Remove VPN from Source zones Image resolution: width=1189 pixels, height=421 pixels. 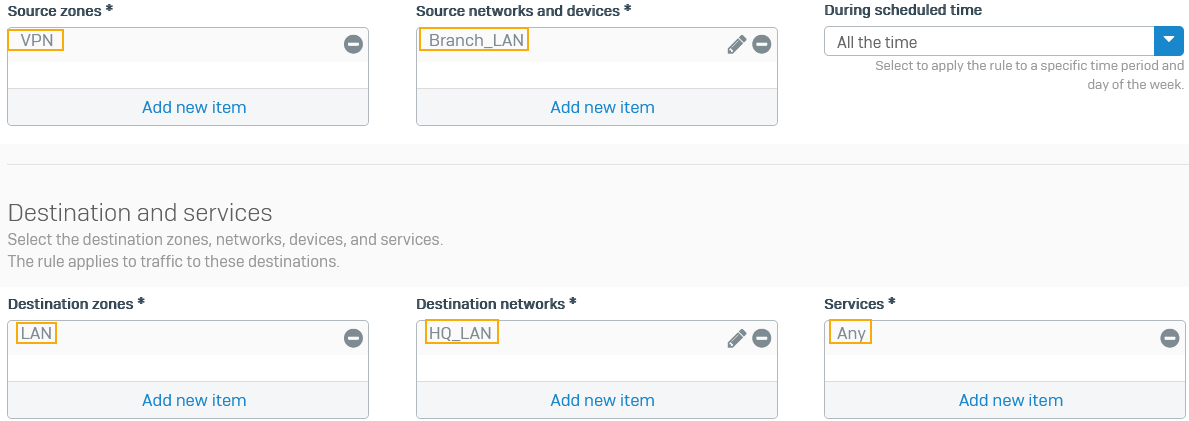(x=353, y=44)
